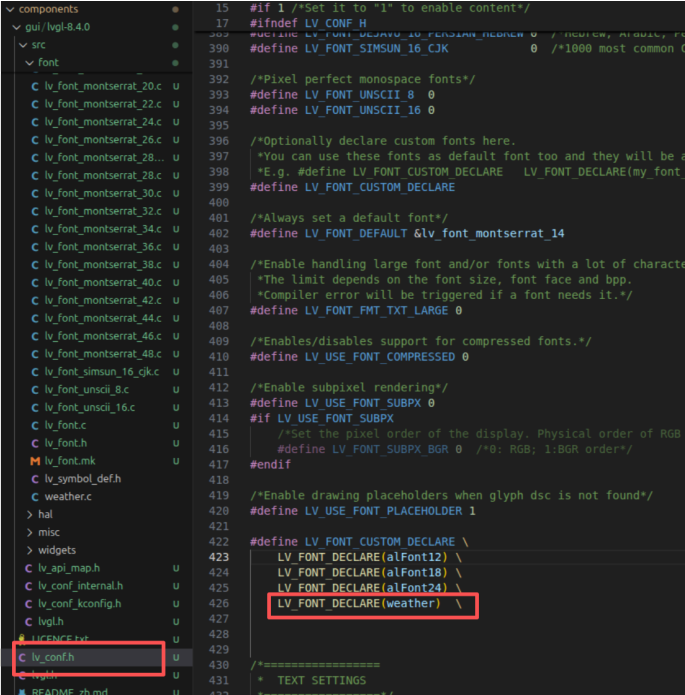Open lv_font_montserrat_28.c file
This screenshot has height=695, width=685.
coord(103,175)
